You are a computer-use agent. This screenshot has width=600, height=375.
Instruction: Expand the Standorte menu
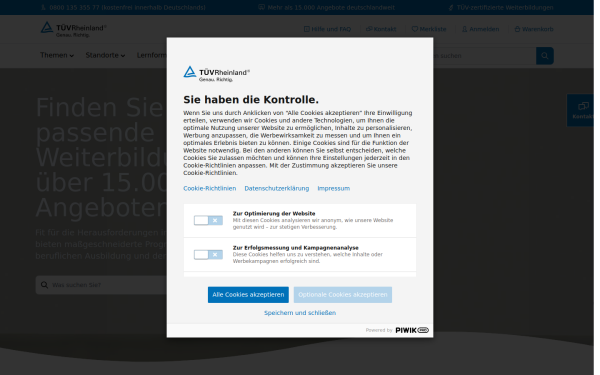pos(105,55)
